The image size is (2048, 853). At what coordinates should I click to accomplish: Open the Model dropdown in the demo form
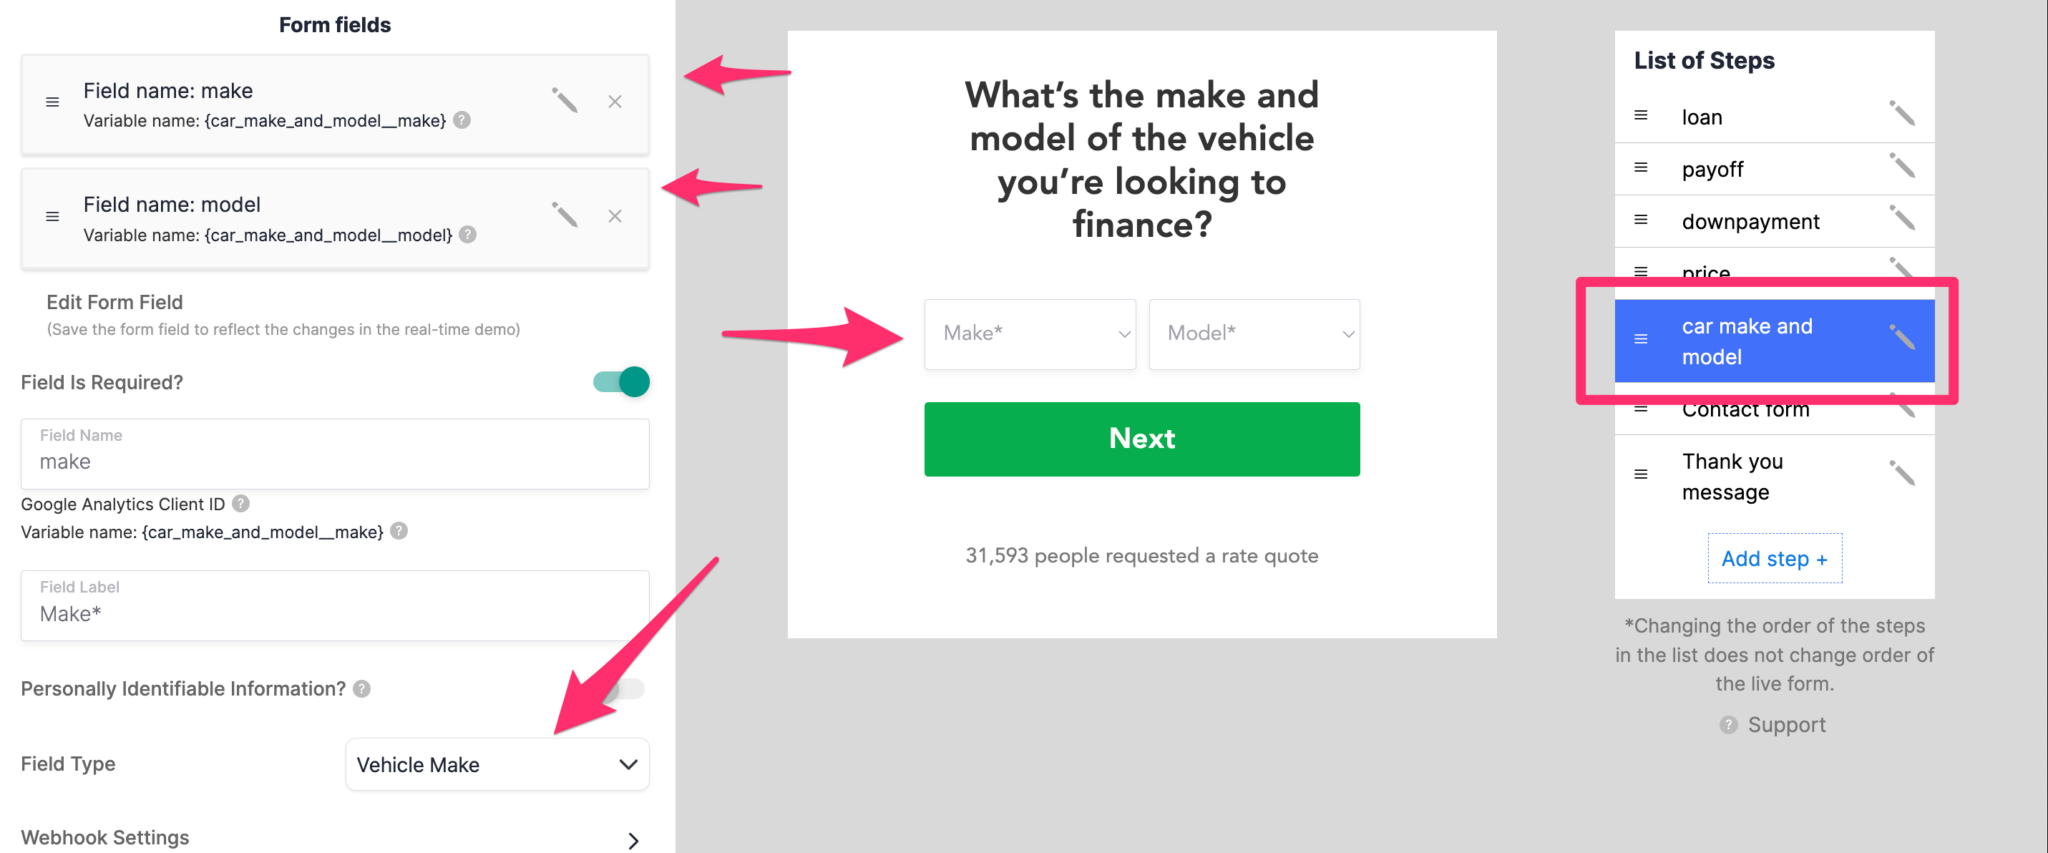1254,334
